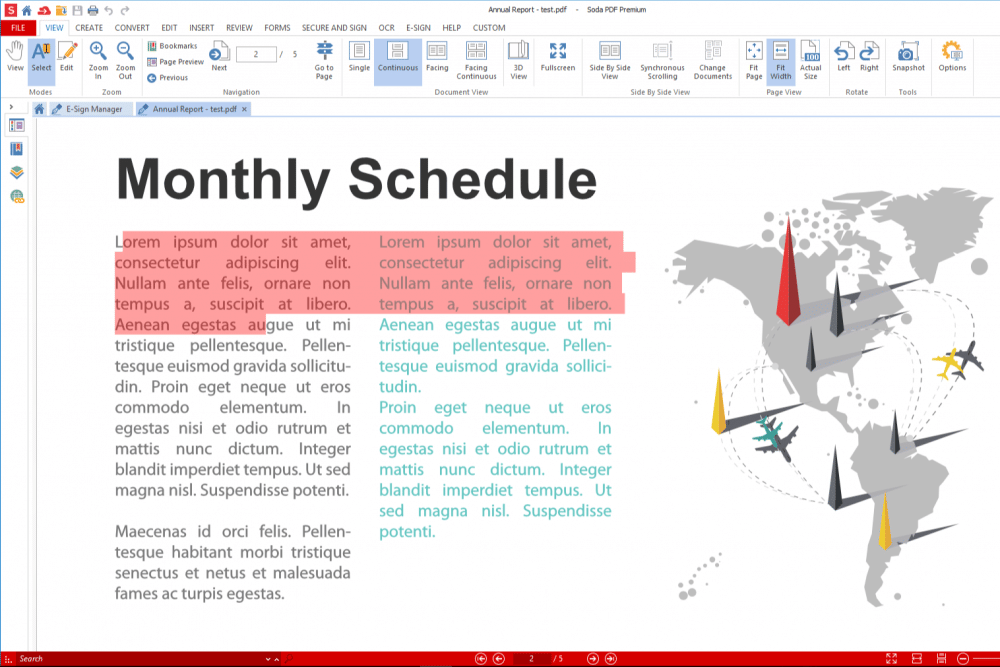Open 3D View
The image size is (1000, 667).
[518, 58]
